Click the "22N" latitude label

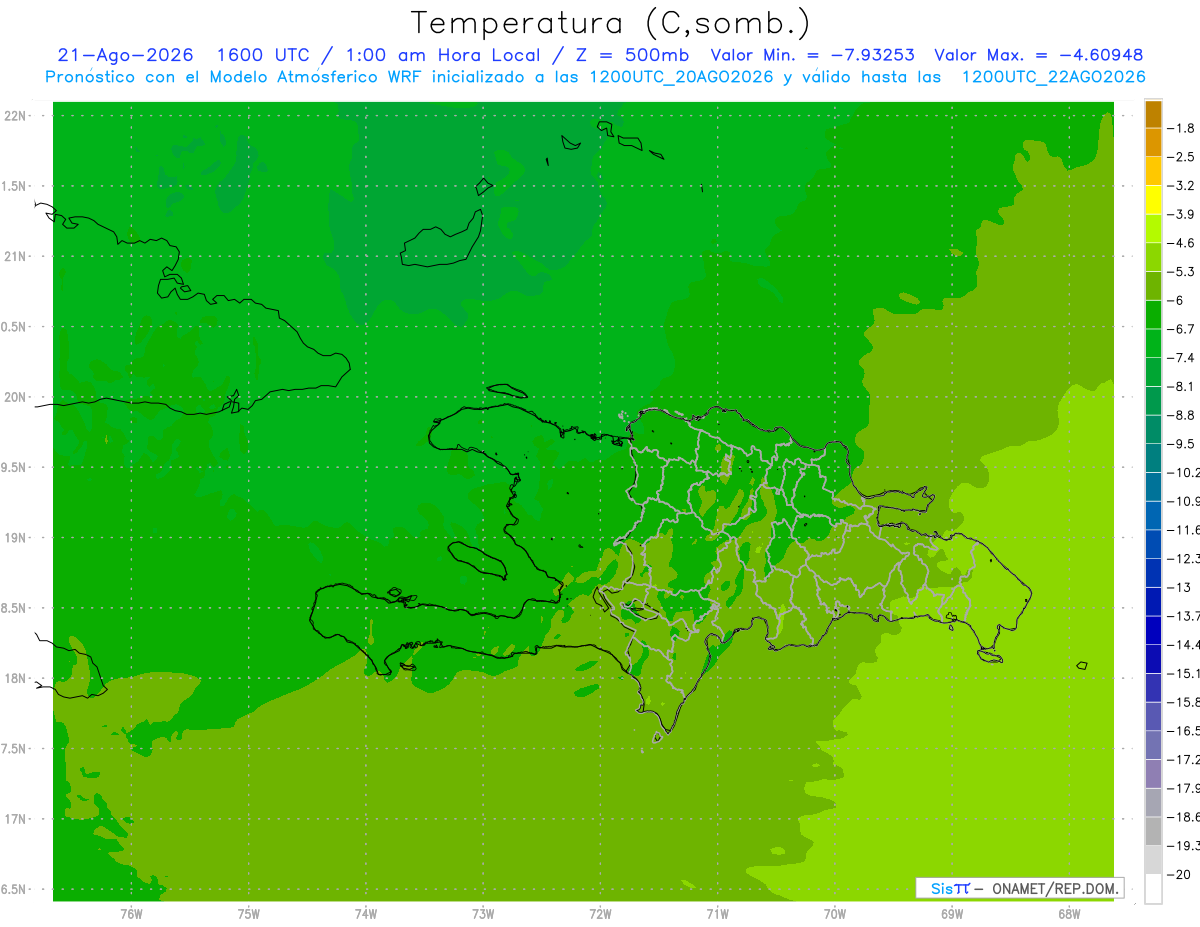pos(16,116)
